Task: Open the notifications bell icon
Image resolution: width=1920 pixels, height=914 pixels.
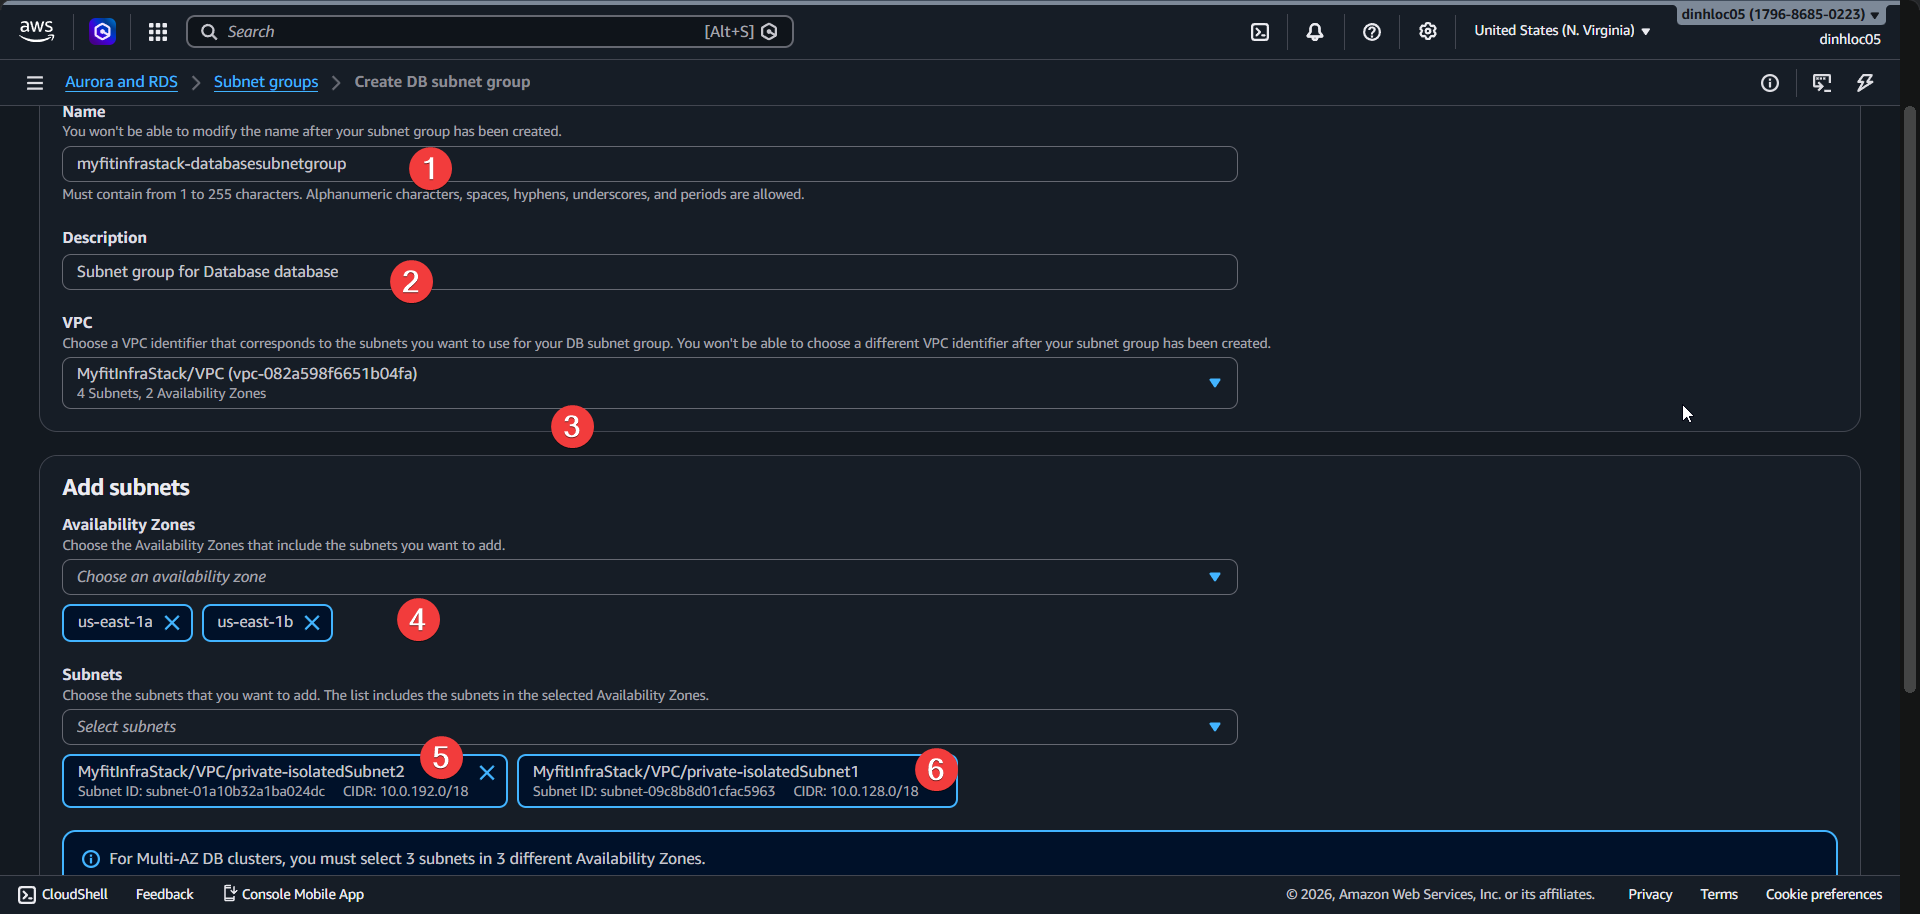Action: pos(1314,31)
